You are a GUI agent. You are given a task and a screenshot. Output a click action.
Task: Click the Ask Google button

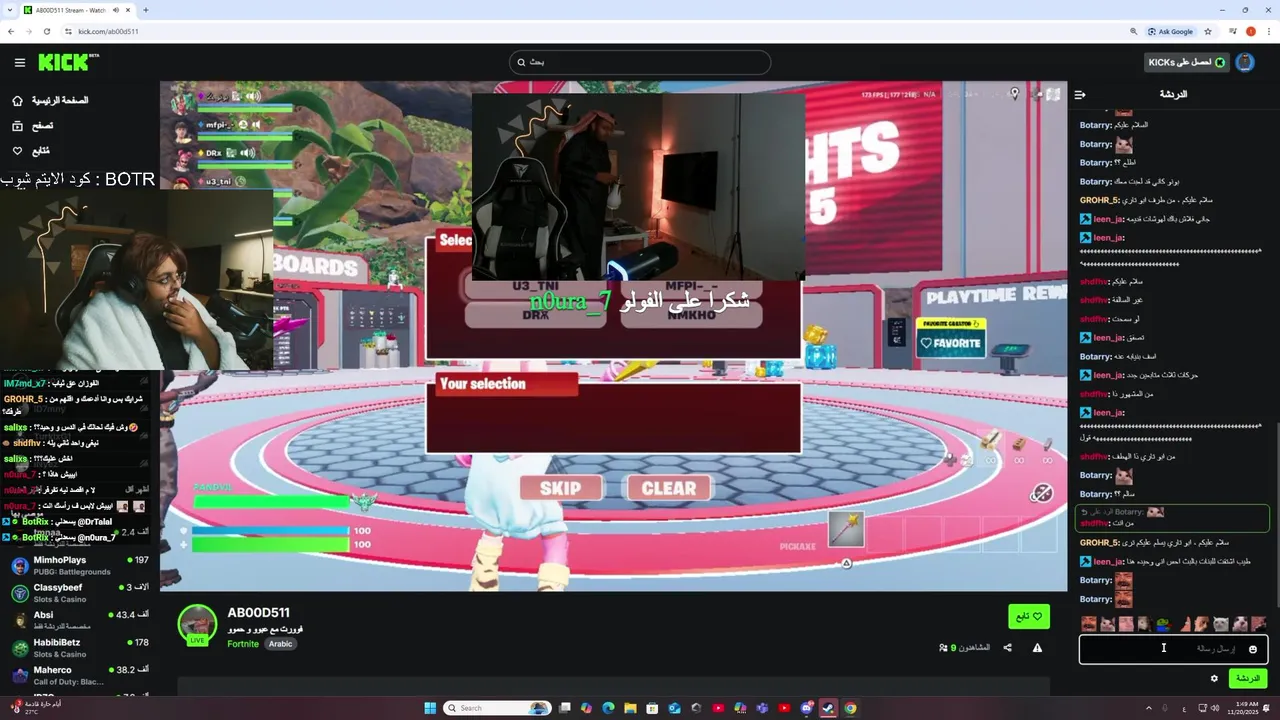[x=1170, y=31]
